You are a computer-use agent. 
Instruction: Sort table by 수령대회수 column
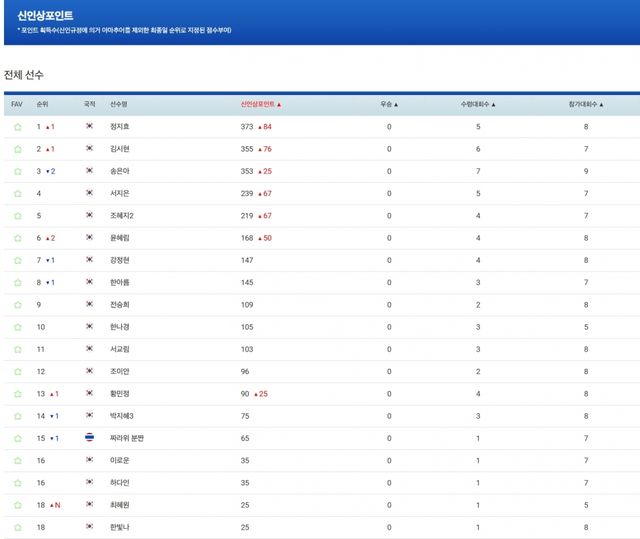click(477, 104)
